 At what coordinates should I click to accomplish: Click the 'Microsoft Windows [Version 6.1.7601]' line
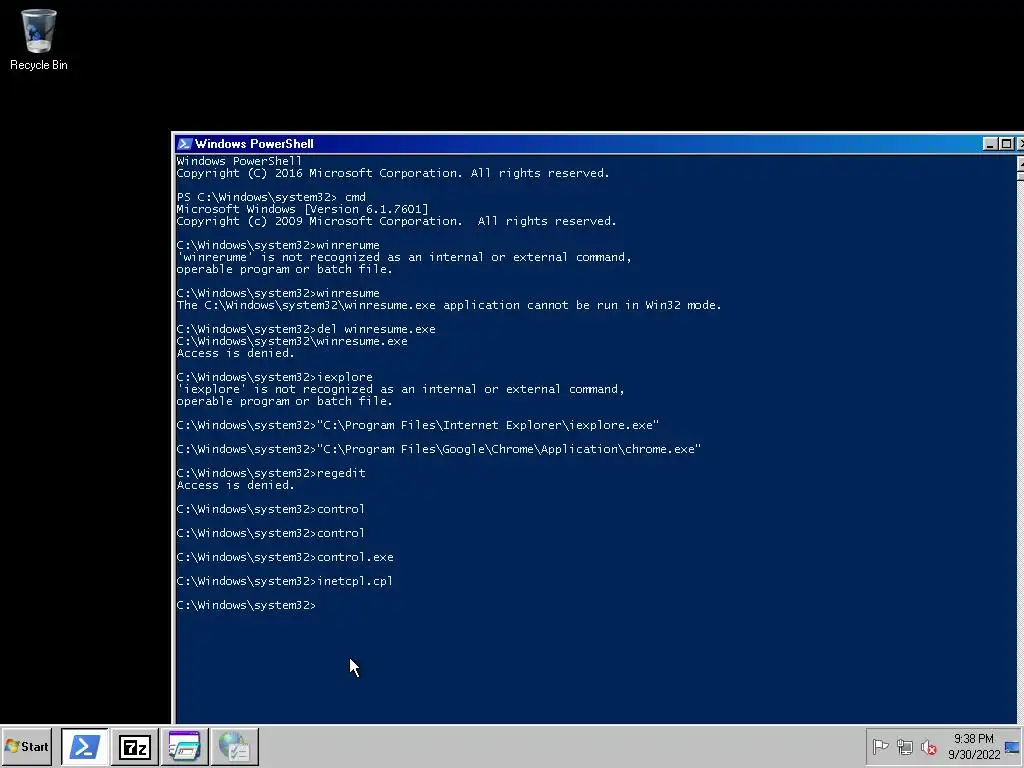click(302, 209)
